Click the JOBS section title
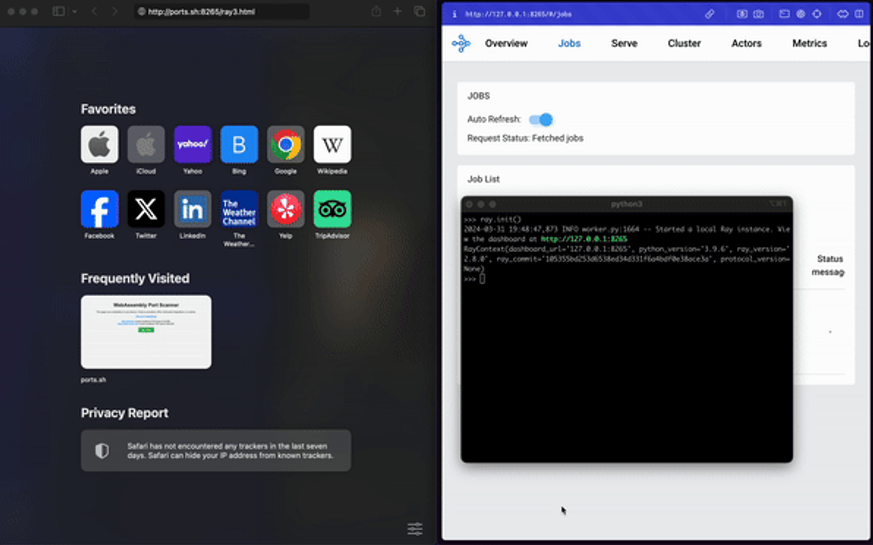Viewport: 873px width, 545px height. [478, 96]
